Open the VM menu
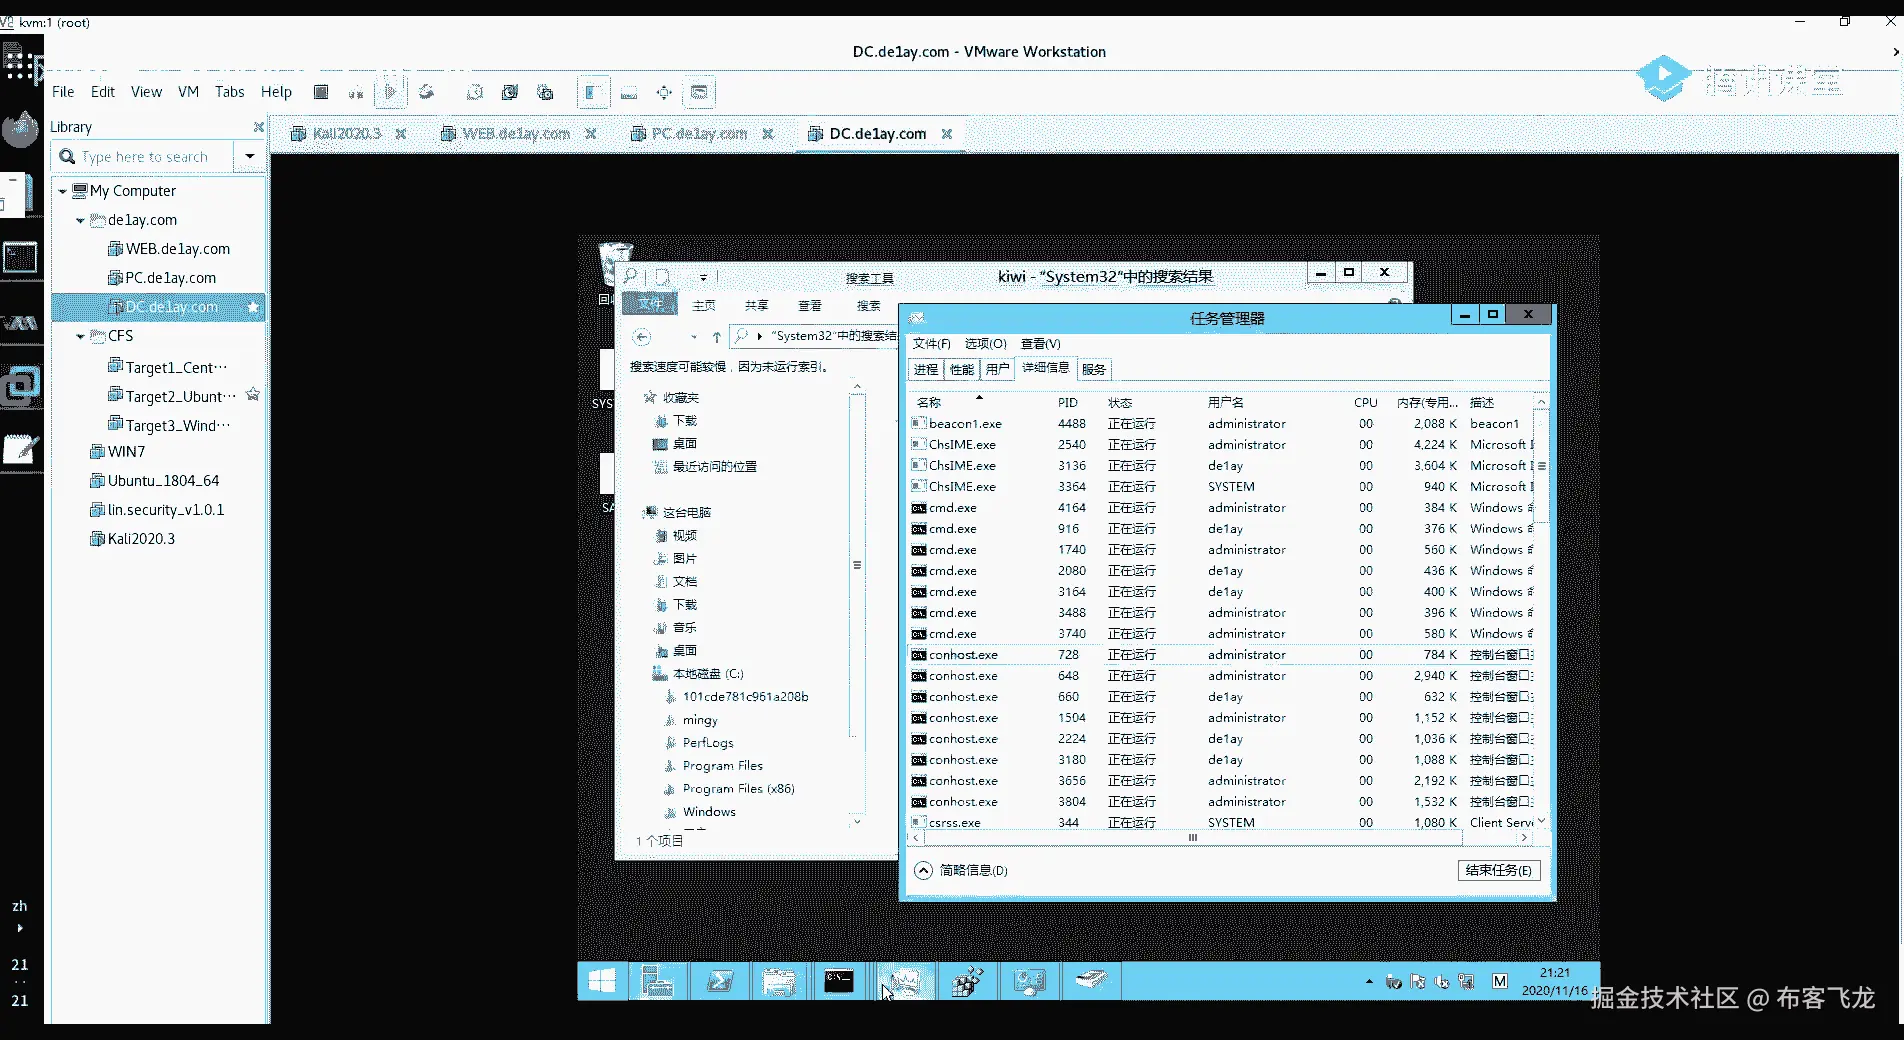1904x1040 pixels. click(x=188, y=92)
